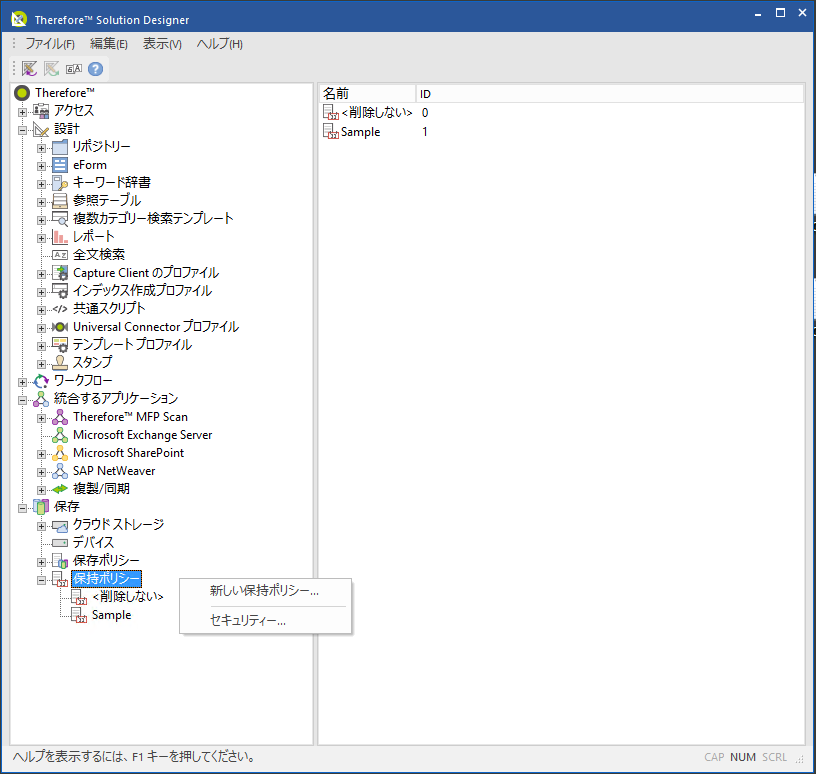816x774 pixels.
Task: Expand the レポート node
Action: pos(41,238)
